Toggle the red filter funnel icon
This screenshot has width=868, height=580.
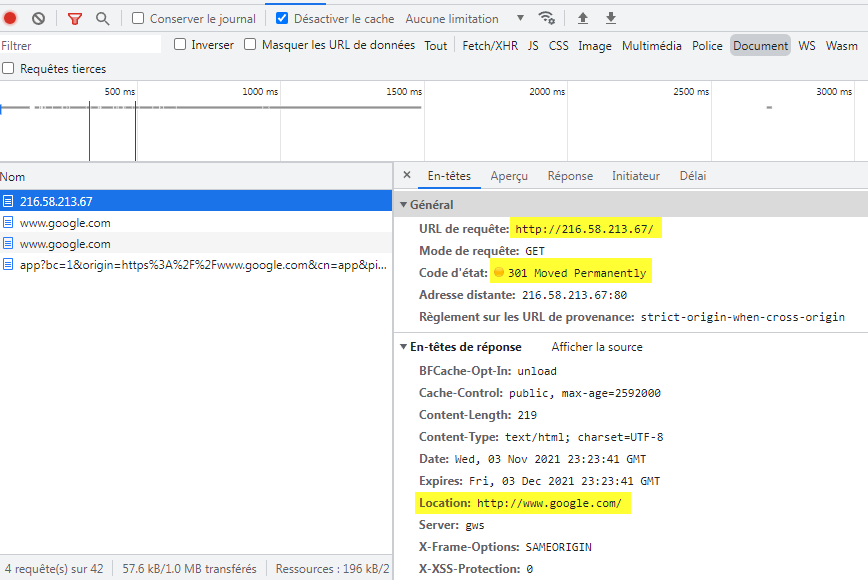coord(75,19)
